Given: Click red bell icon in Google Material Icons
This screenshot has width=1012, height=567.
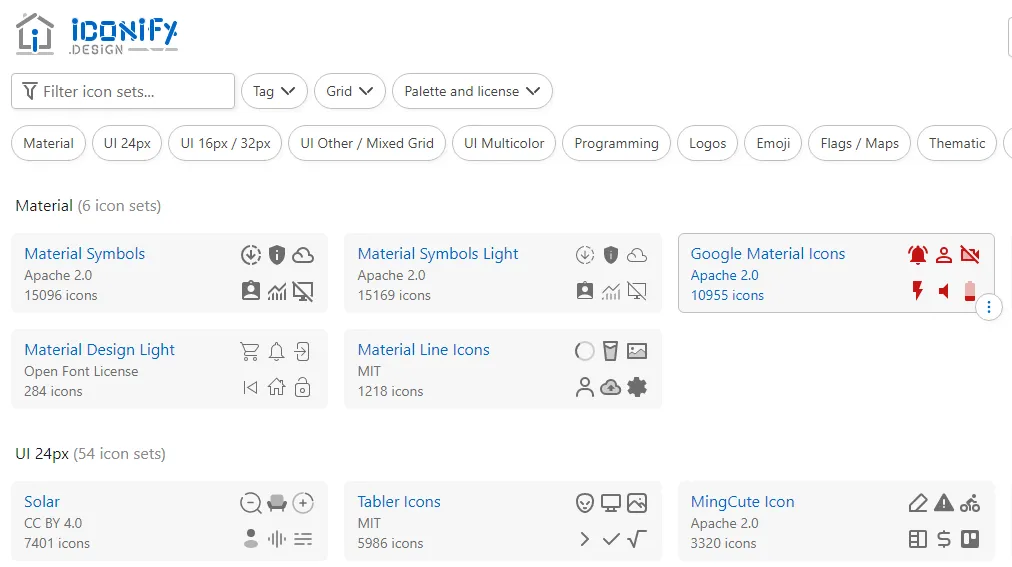Looking at the screenshot, I should pos(917,255).
